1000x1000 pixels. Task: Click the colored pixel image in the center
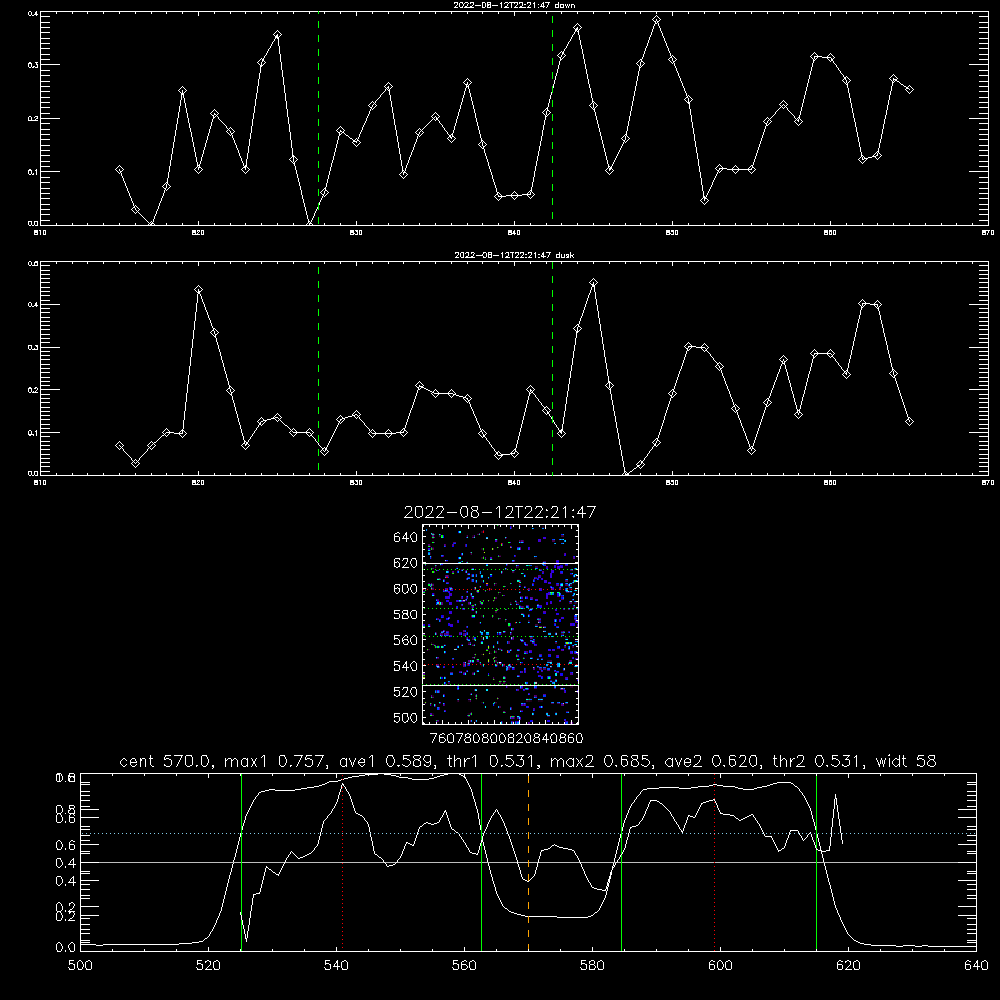pyautogui.click(x=501, y=624)
